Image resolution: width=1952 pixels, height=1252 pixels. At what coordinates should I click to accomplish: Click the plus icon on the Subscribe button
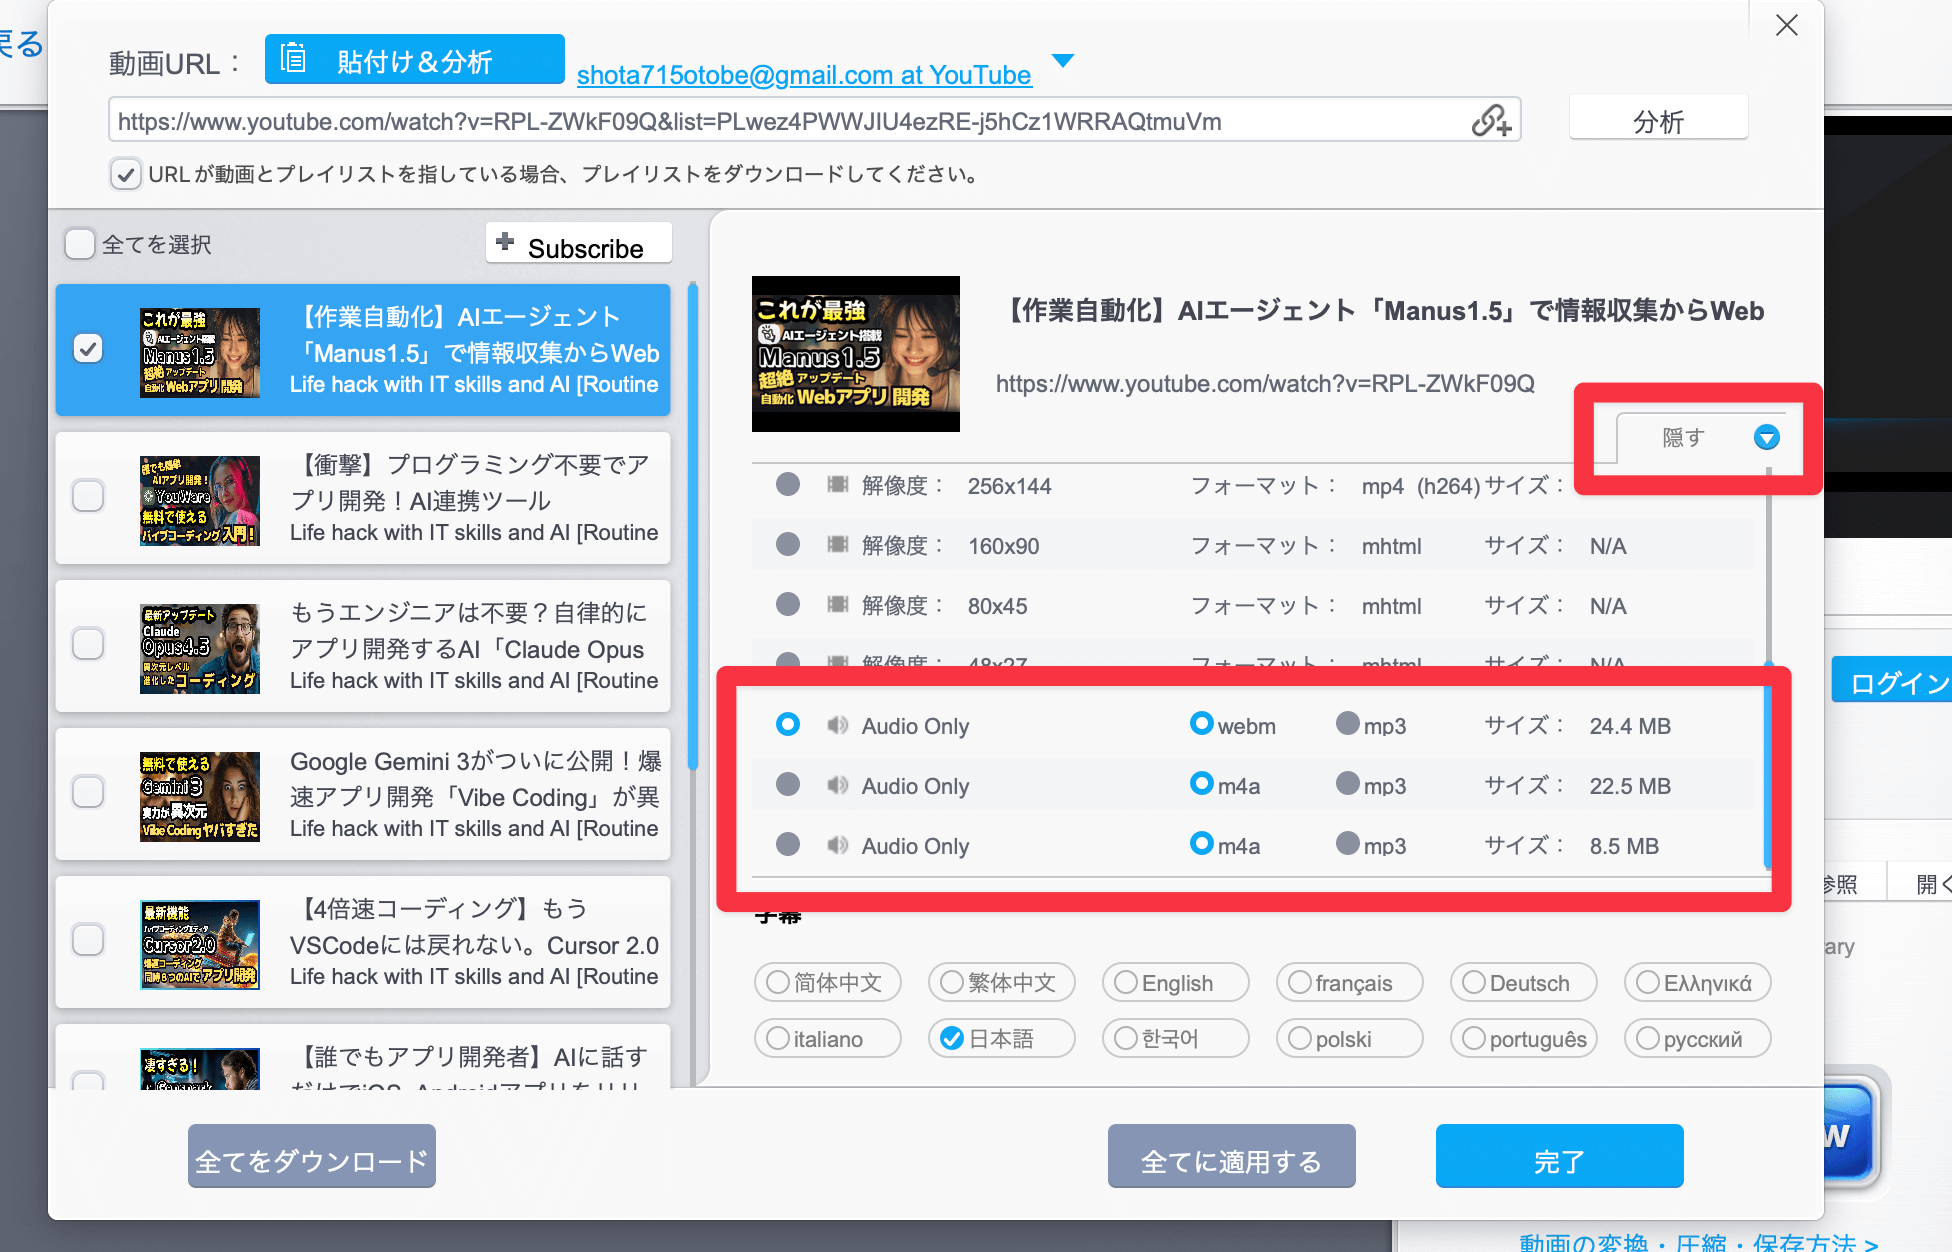tap(506, 242)
